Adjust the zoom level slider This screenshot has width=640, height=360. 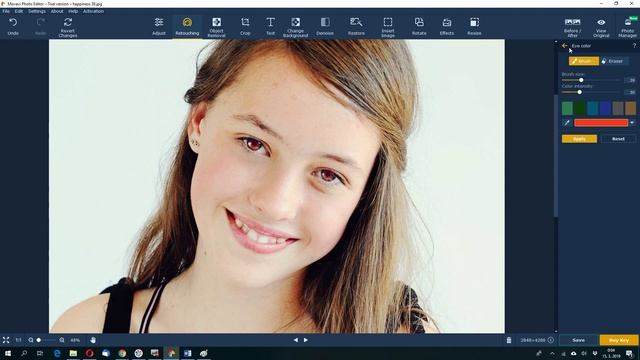pyautogui.click(x=46, y=340)
